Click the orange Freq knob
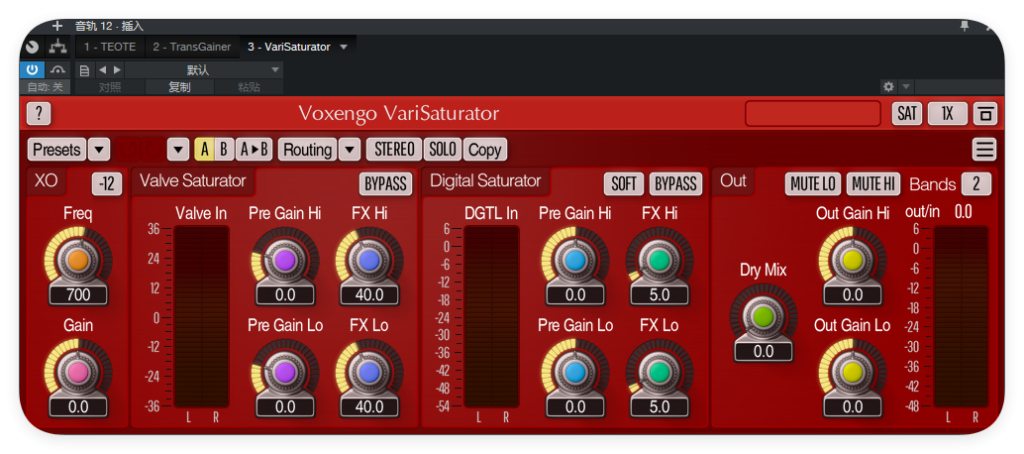 point(78,260)
